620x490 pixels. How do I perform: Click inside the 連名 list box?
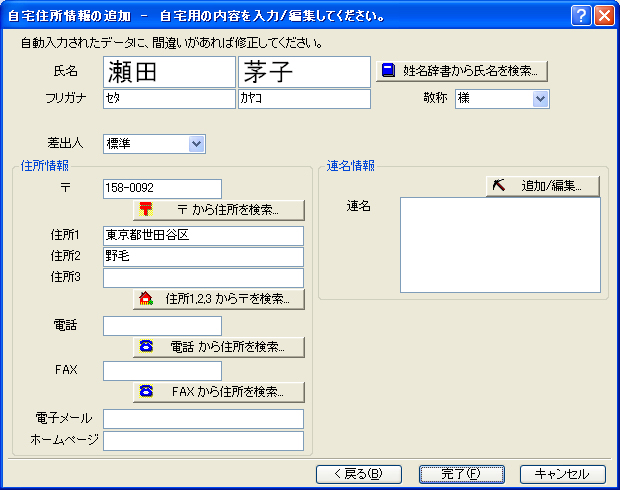click(x=500, y=245)
